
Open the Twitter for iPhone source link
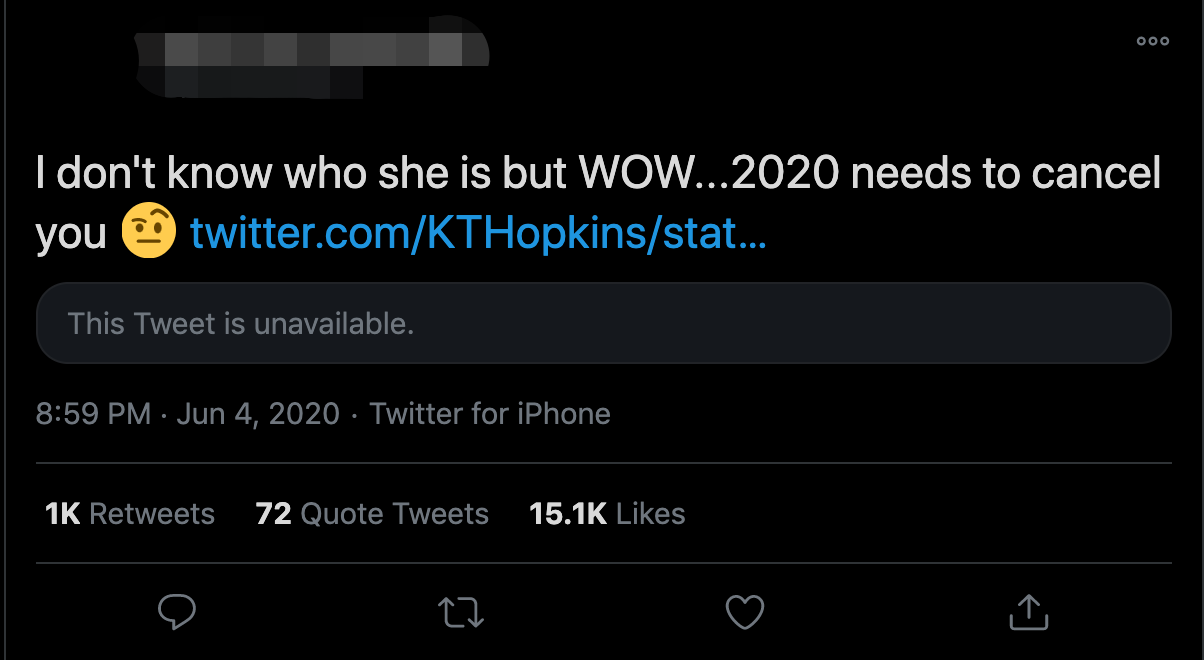point(490,413)
